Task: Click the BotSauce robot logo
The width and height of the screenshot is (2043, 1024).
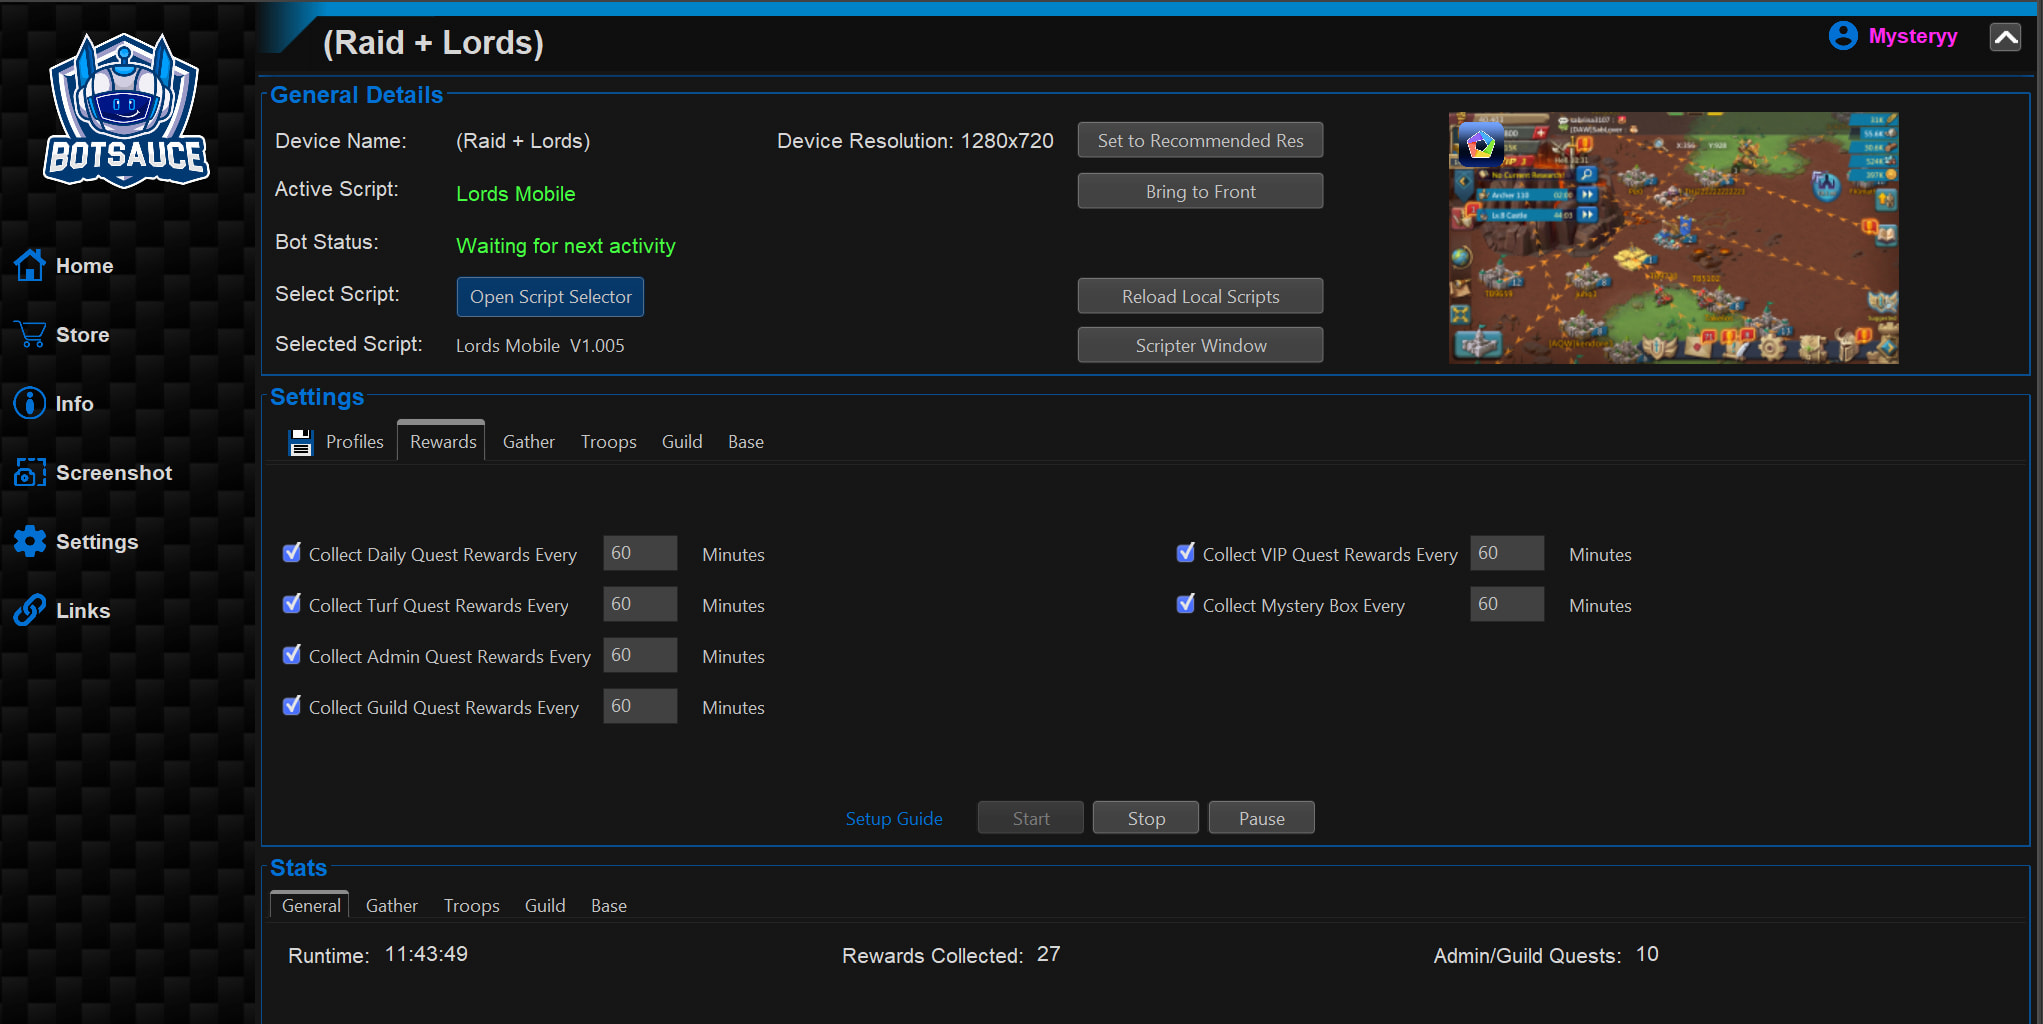Action: click(x=125, y=111)
